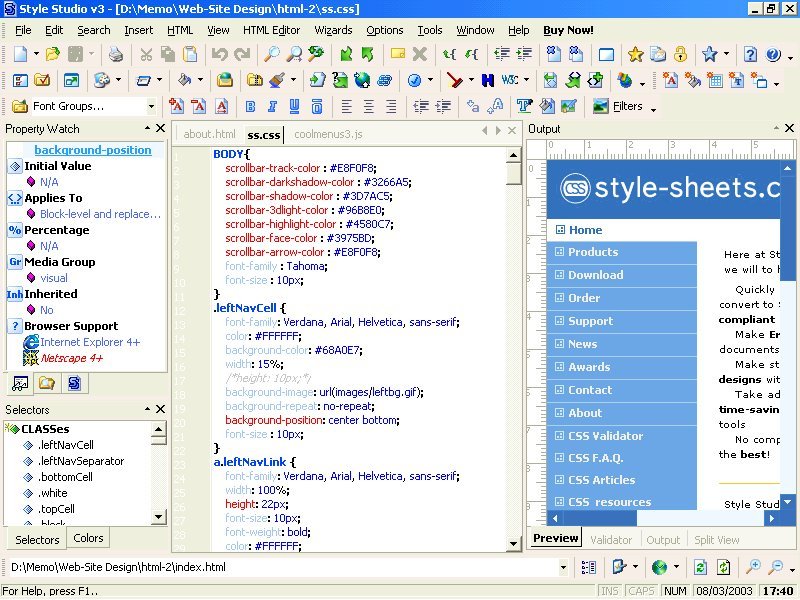Viewport: 800px width, 600px height.
Task: Click the Style Studio S icon below Property Watch
Action: click(x=74, y=383)
